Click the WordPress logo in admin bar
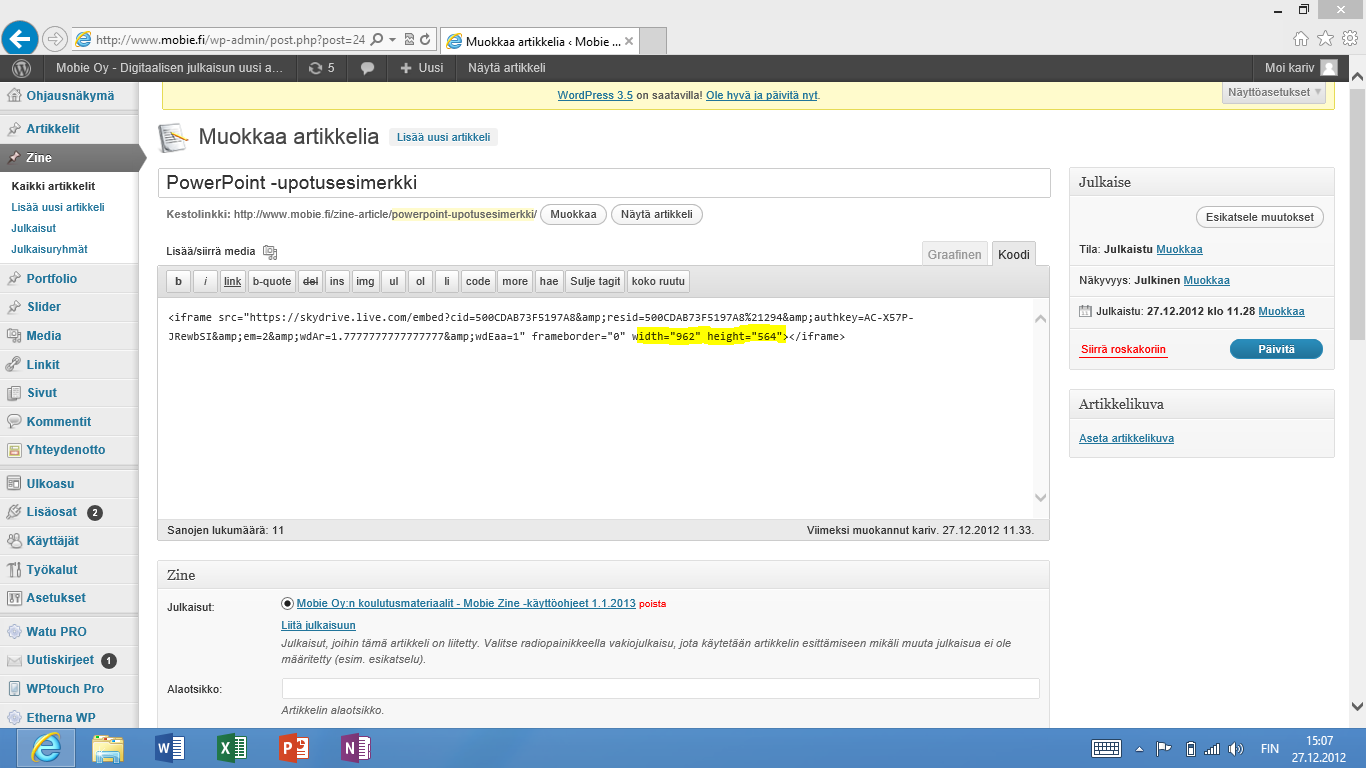The width and height of the screenshot is (1366, 768). (x=22, y=68)
